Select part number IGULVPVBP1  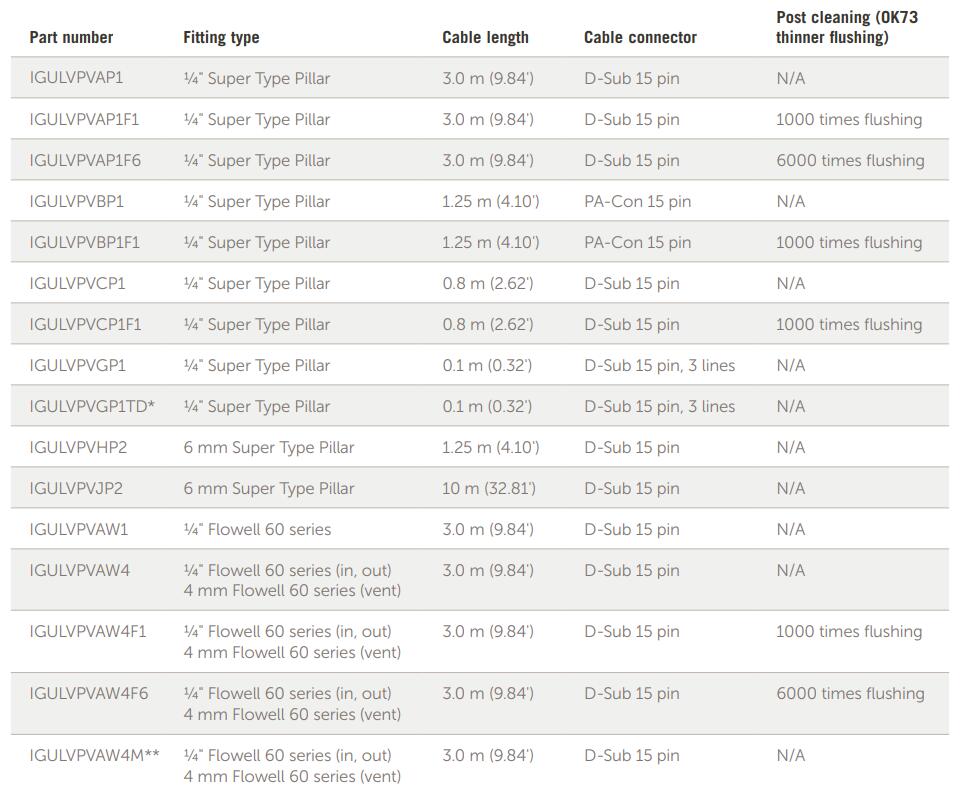click(x=77, y=201)
